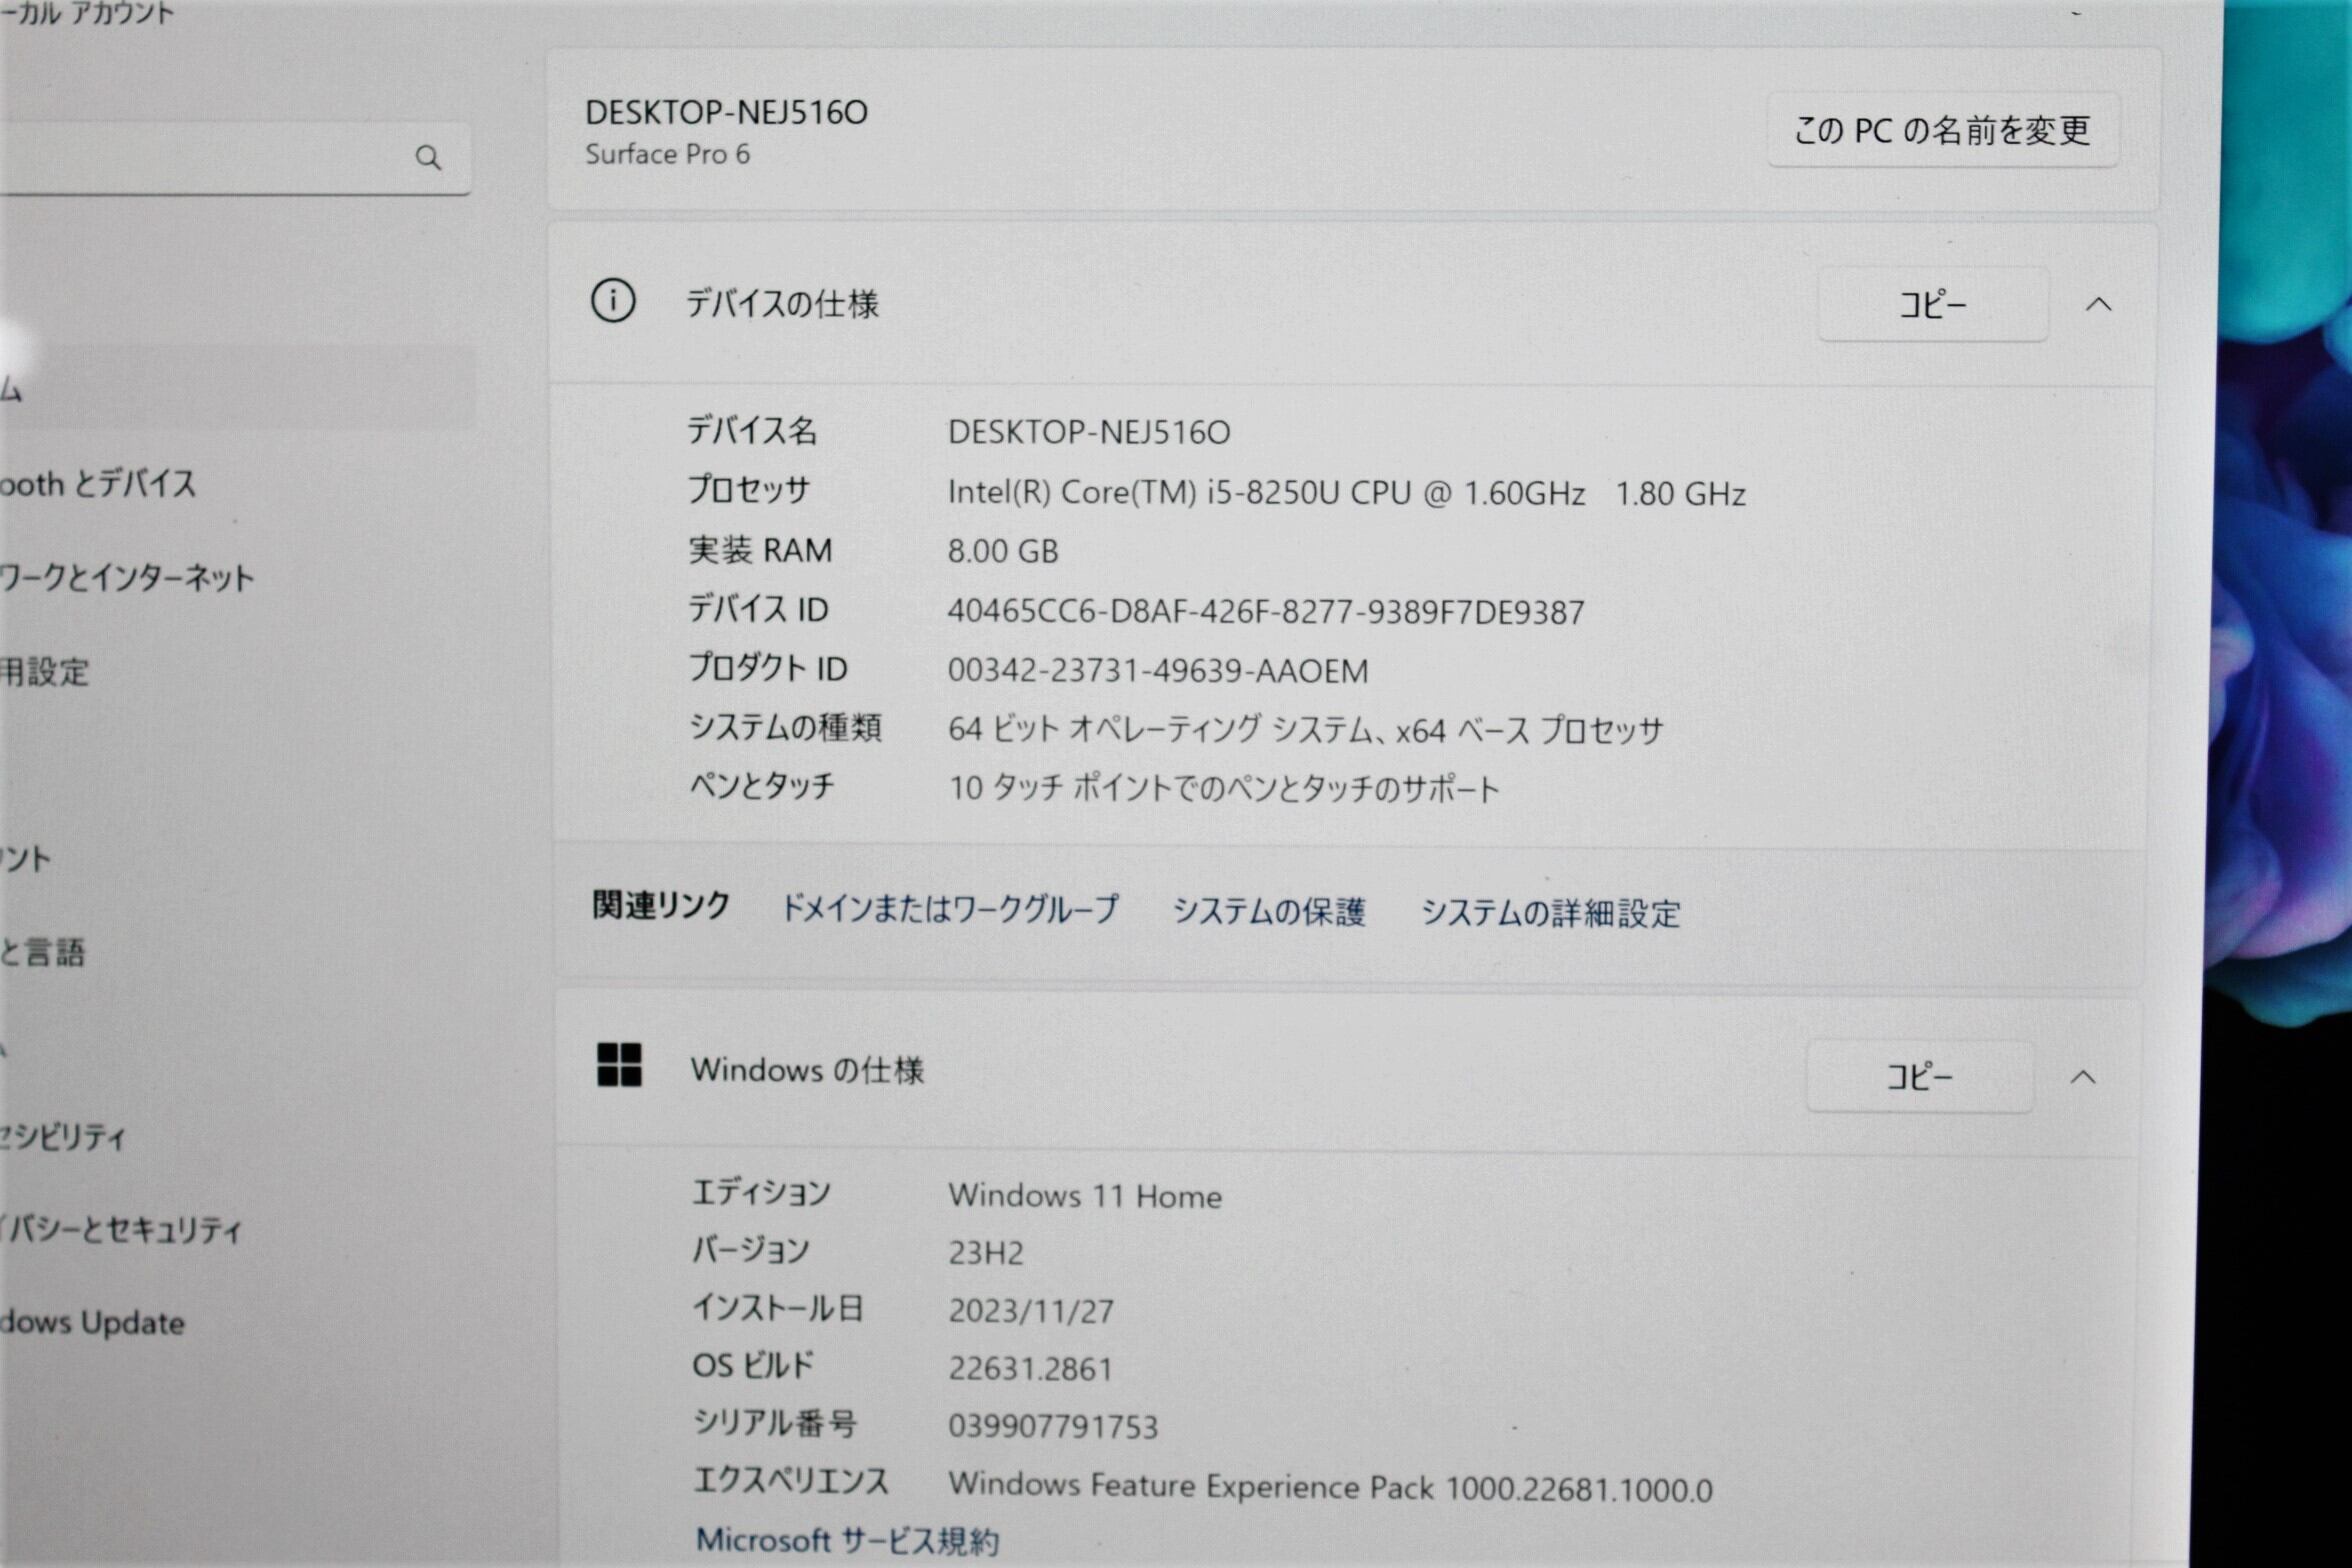
Task: Collapse the Windows の仕様 section chevron
Action: (x=2083, y=1078)
